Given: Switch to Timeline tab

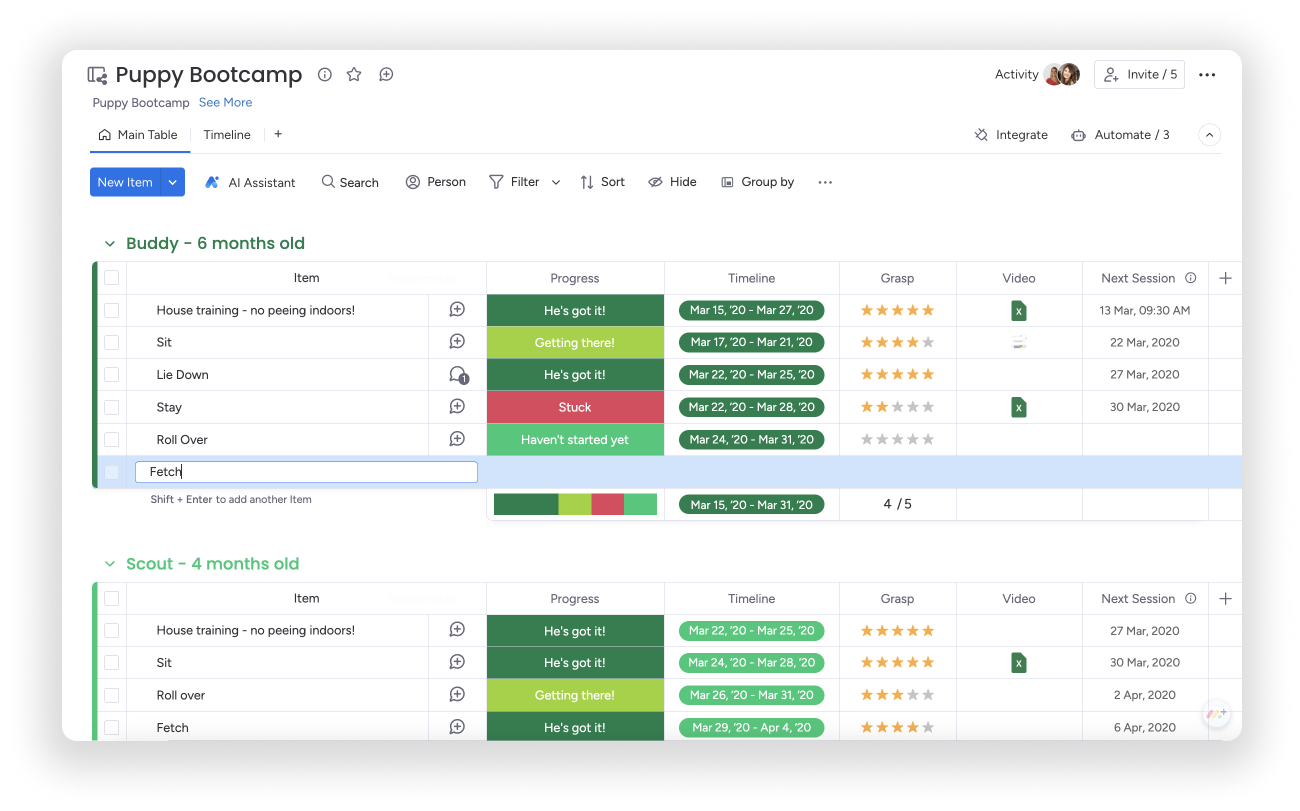Looking at the screenshot, I should [227, 135].
